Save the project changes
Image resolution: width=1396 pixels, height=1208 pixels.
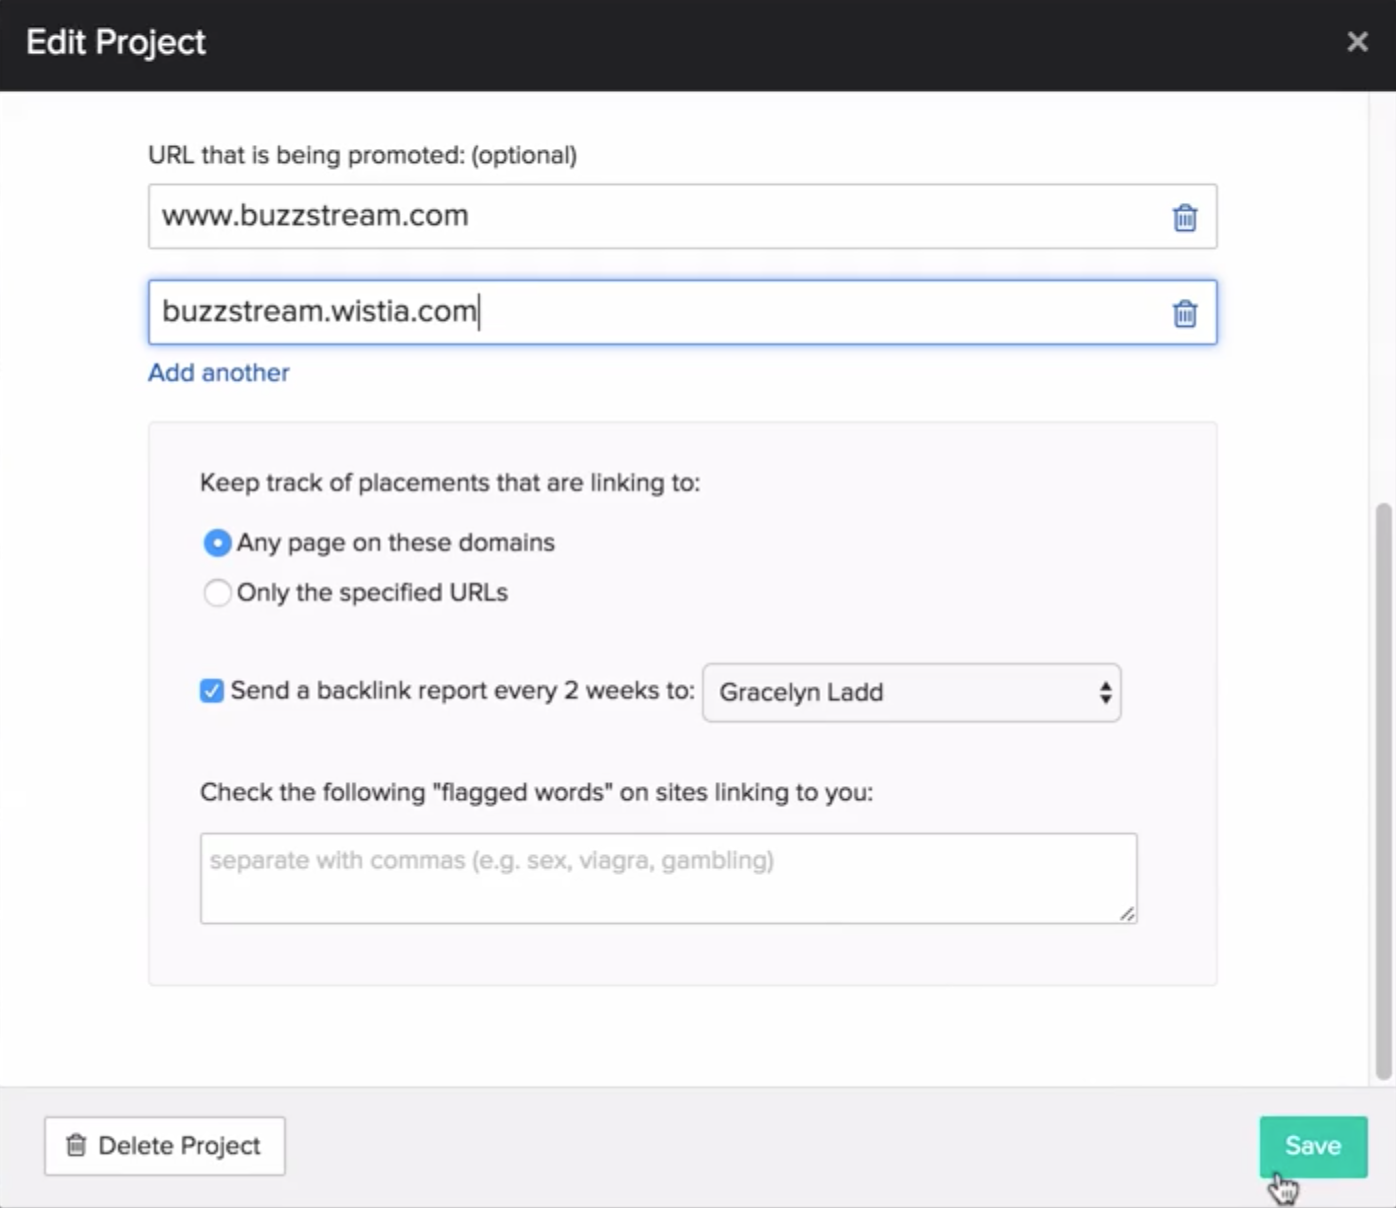click(x=1312, y=1146)
